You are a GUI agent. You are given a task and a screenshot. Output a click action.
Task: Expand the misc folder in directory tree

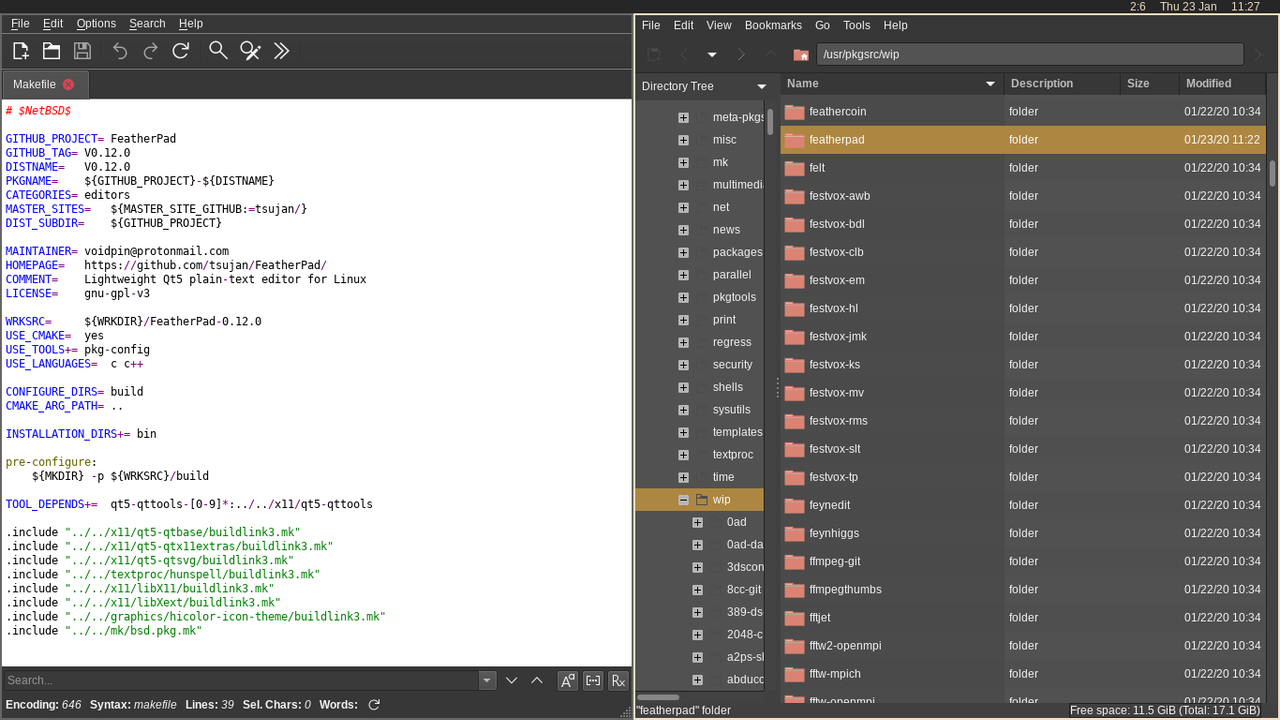pyautogui.click(x=683, y=140)
